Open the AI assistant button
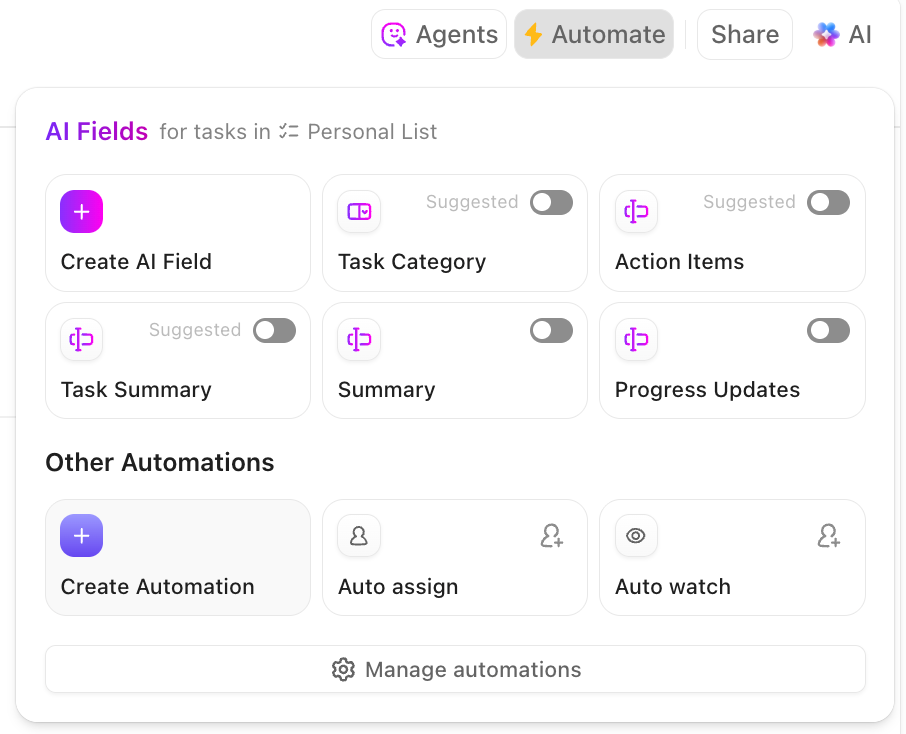 [x=843, y=35]
